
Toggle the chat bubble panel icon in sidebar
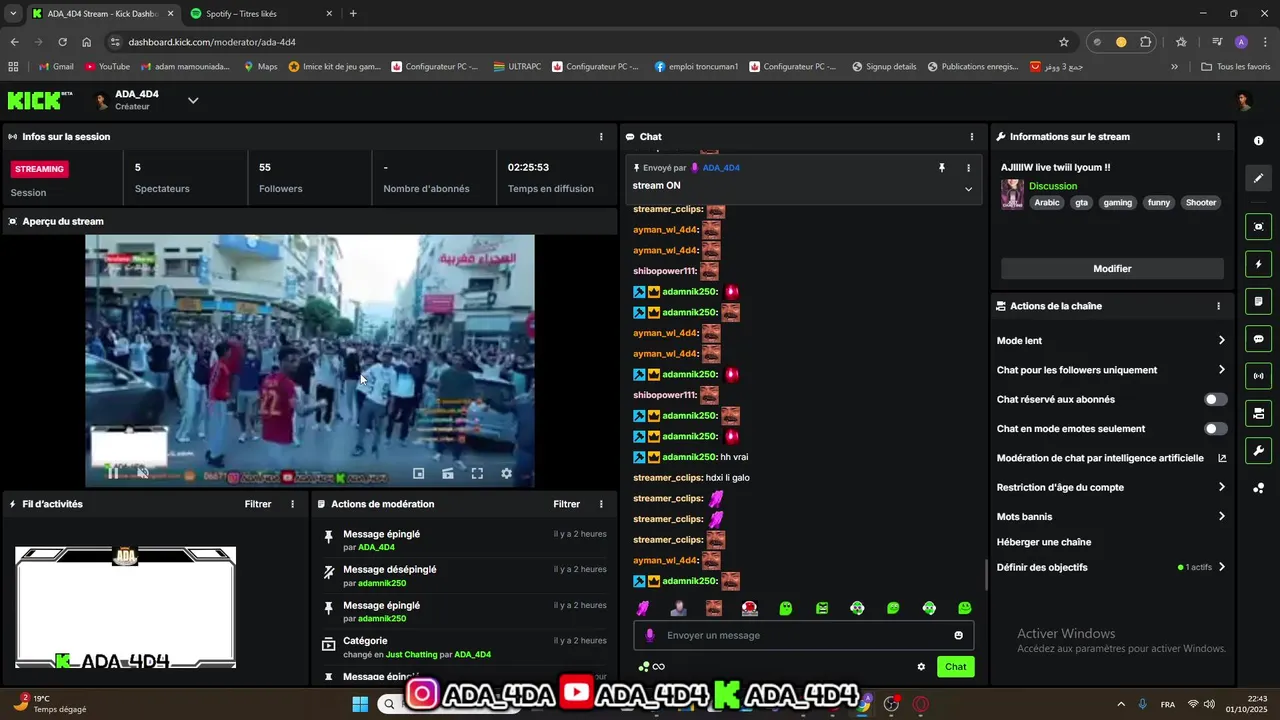tap(1258, 339)
